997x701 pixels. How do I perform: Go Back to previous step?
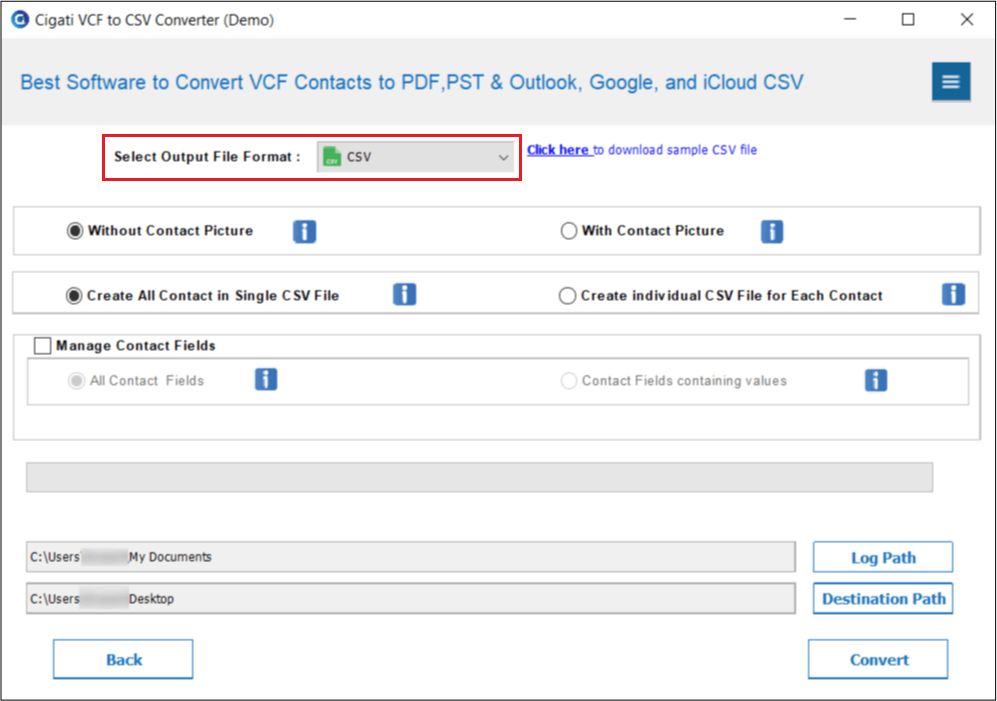(x=123, y=659)
